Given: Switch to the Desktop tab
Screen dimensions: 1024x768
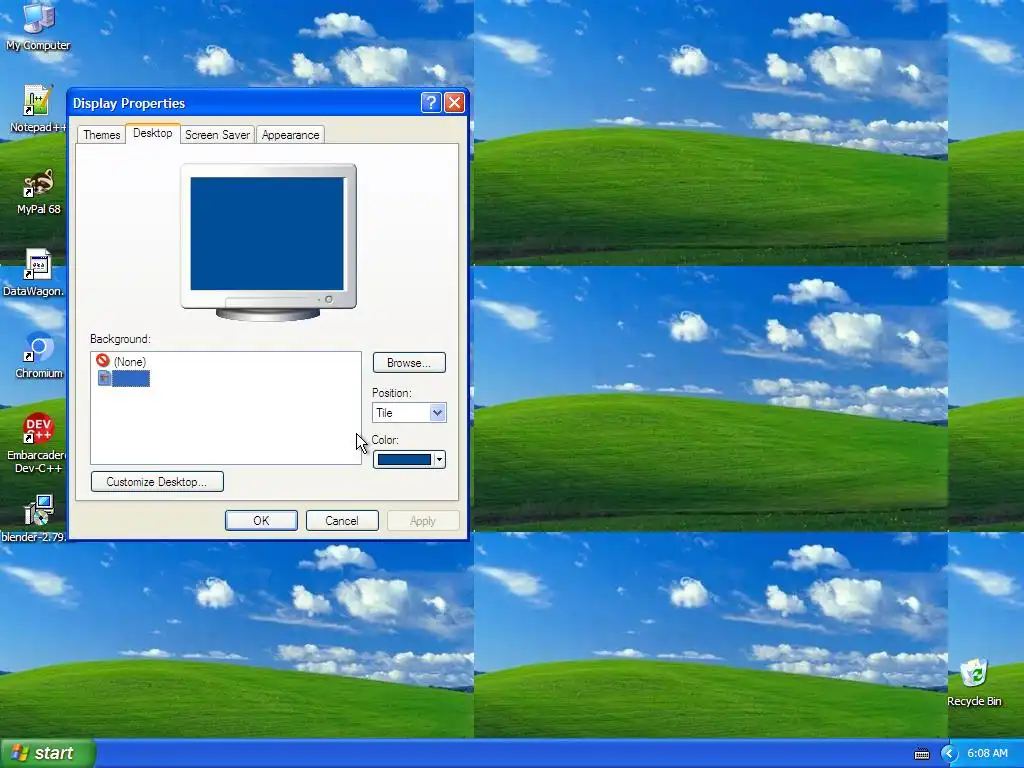Looking at the screenshot, I should (153, 133).
